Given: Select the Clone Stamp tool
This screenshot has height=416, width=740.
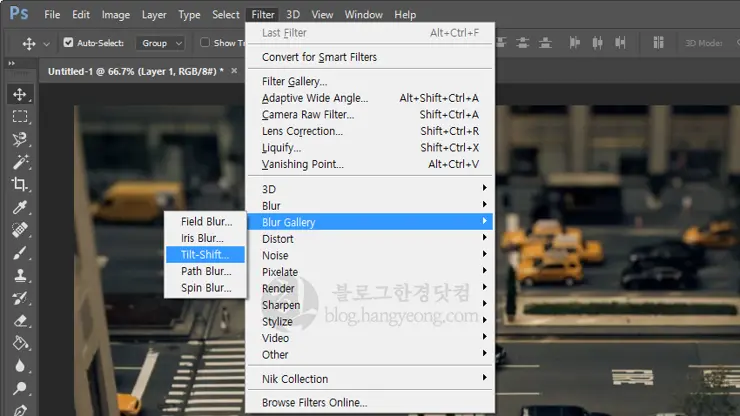Looking at the screenshot, I should point(20,276).
